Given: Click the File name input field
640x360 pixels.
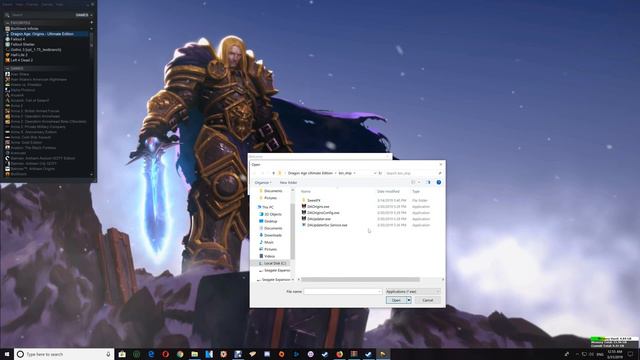Looking at the screenshot, I should 342,291.
